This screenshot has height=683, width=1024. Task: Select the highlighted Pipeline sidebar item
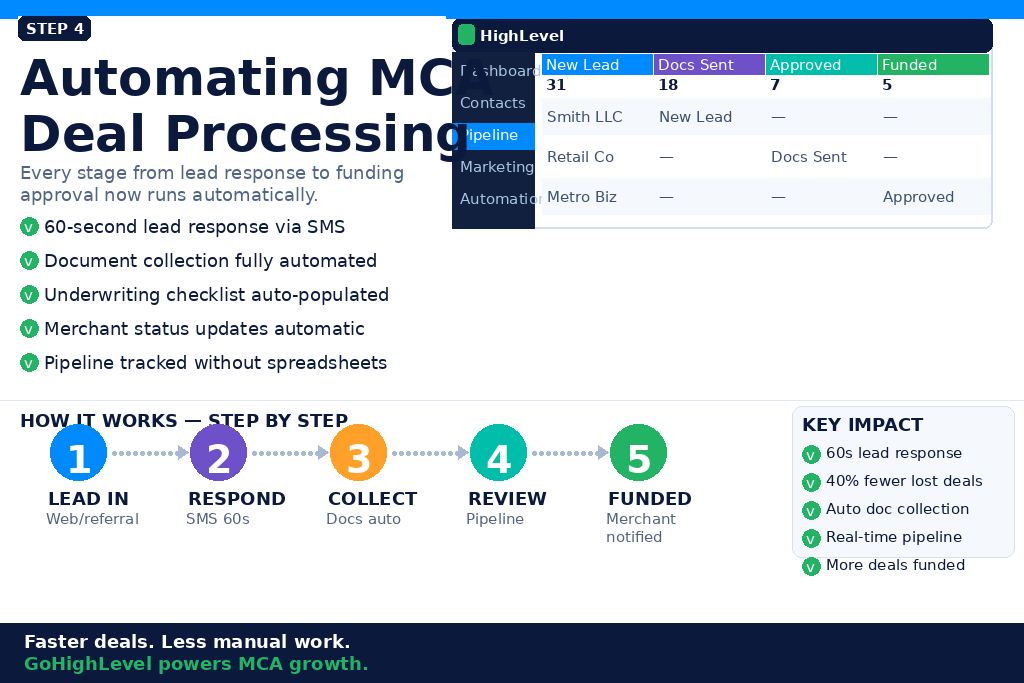tap(493, 136)
